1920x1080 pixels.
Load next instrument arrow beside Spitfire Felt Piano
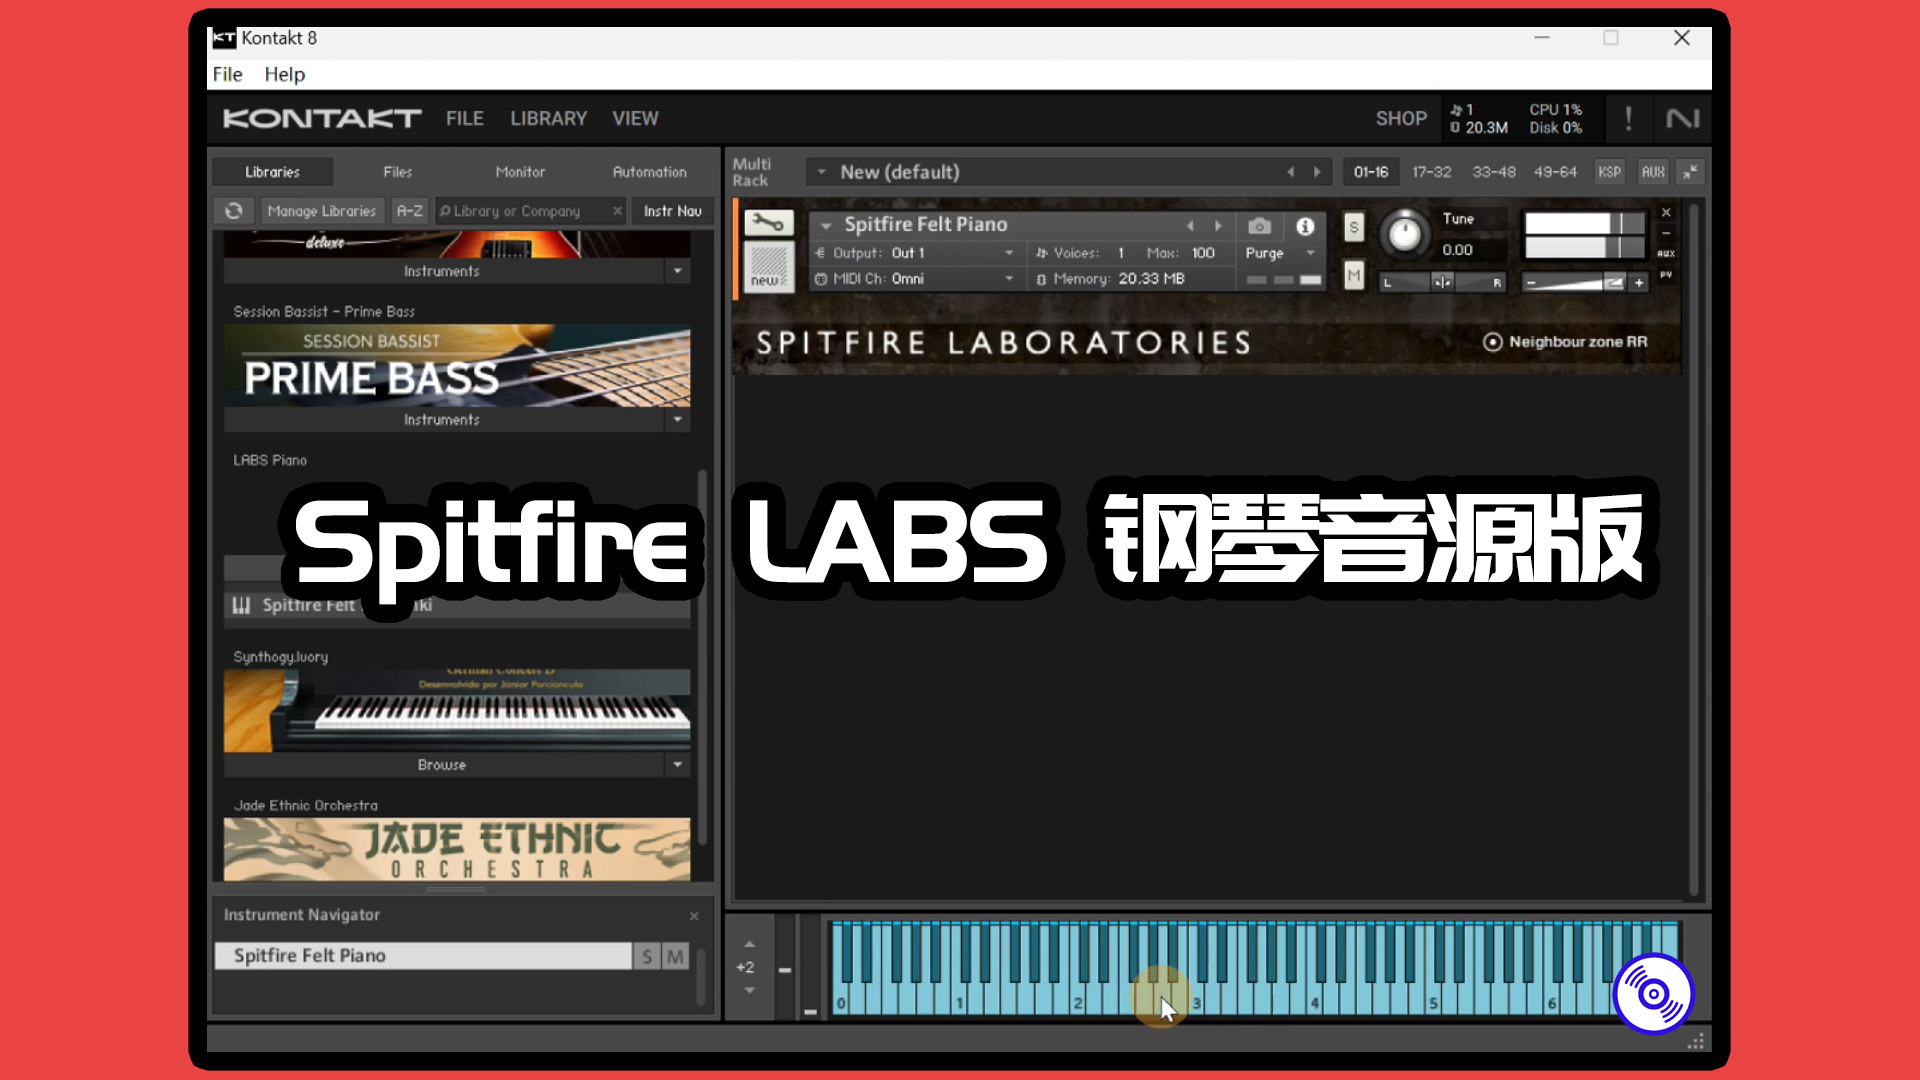click(1218, 226)
